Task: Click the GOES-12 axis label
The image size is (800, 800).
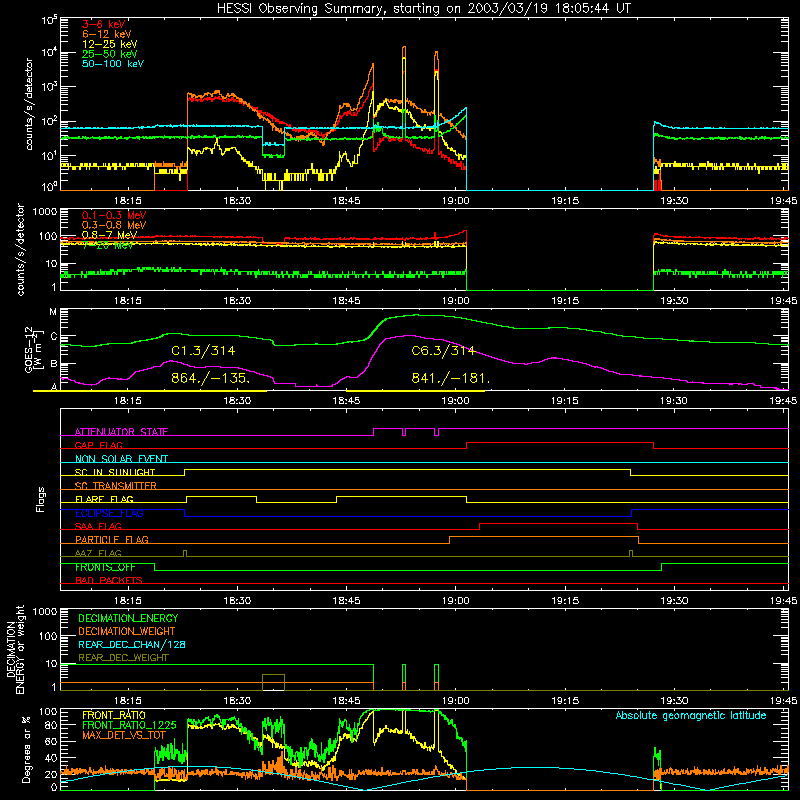Action: (x=33, y=350)
